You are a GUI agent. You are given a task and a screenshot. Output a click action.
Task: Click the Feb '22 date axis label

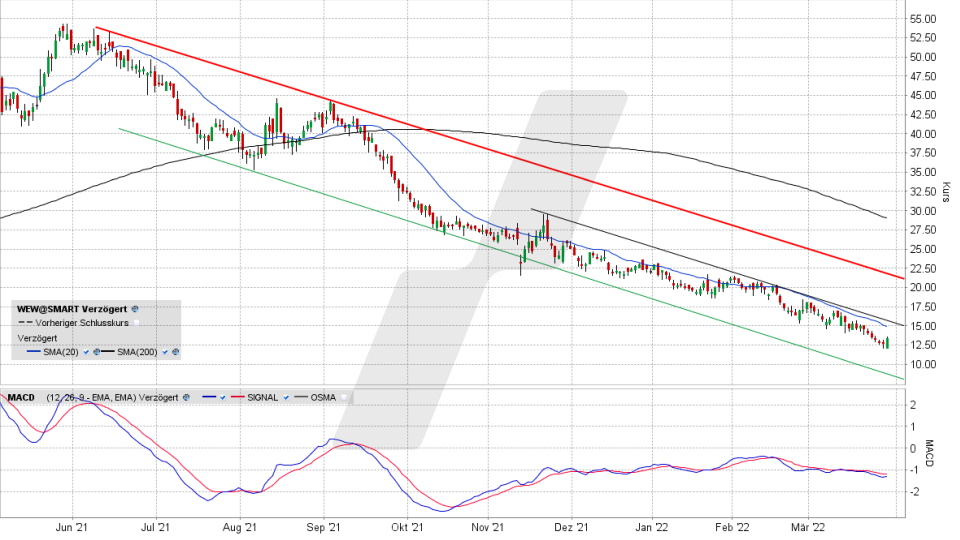[x=732, y=527]
